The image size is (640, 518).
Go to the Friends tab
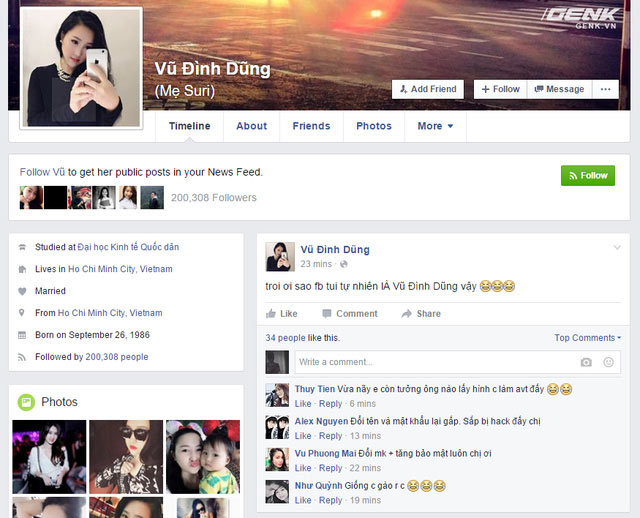click(311, 126)
